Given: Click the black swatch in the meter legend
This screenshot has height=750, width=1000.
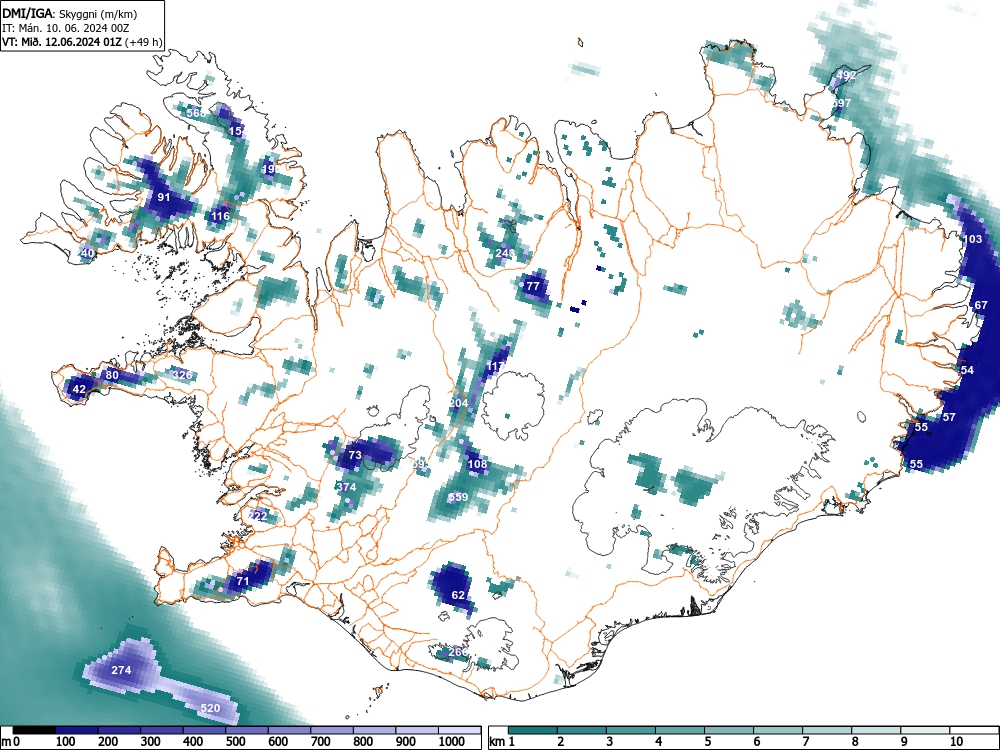Looking at the screenshot, I should [34, 730].
